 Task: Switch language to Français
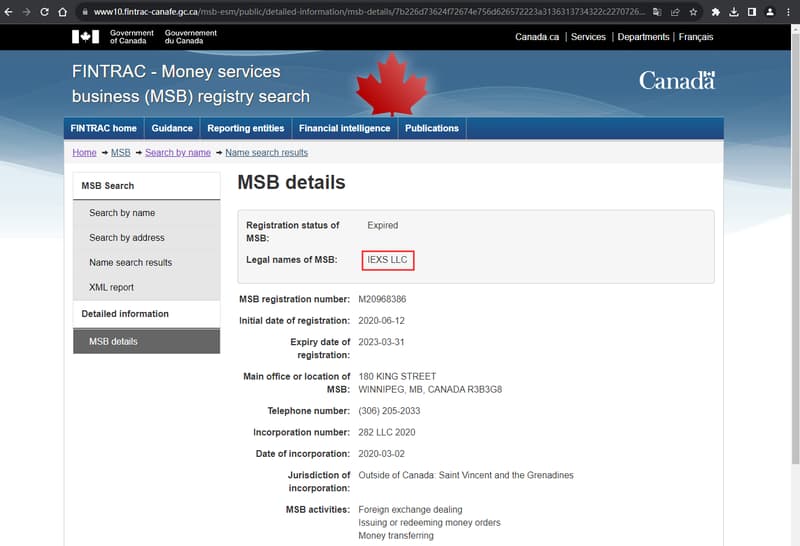(x=696, y=37)
